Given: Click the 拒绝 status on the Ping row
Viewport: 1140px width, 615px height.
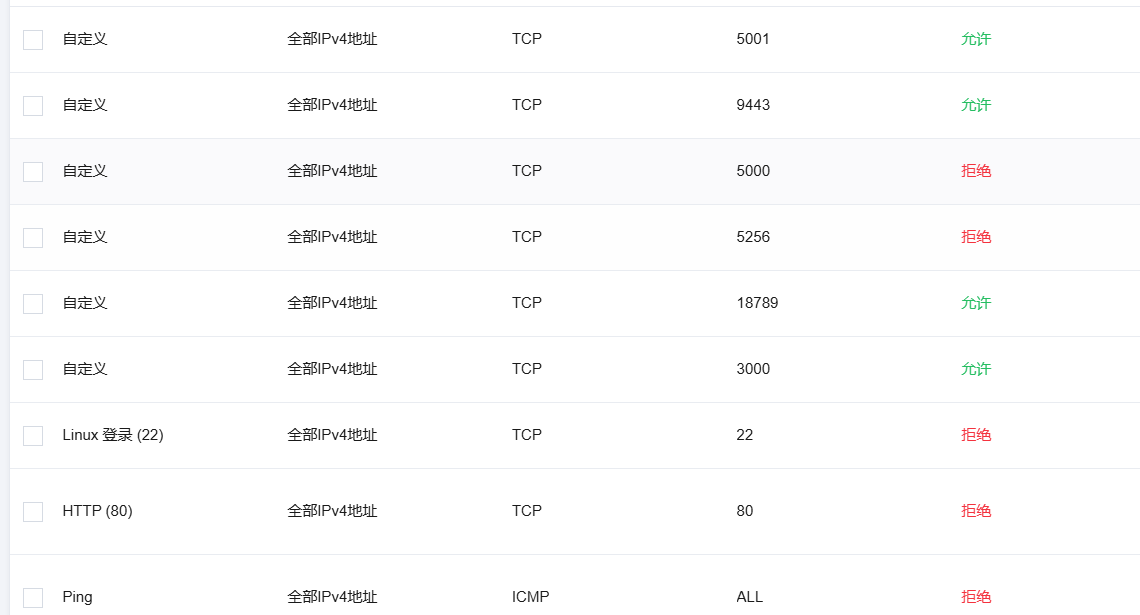Looking at the screenshot, I should 976,597.
